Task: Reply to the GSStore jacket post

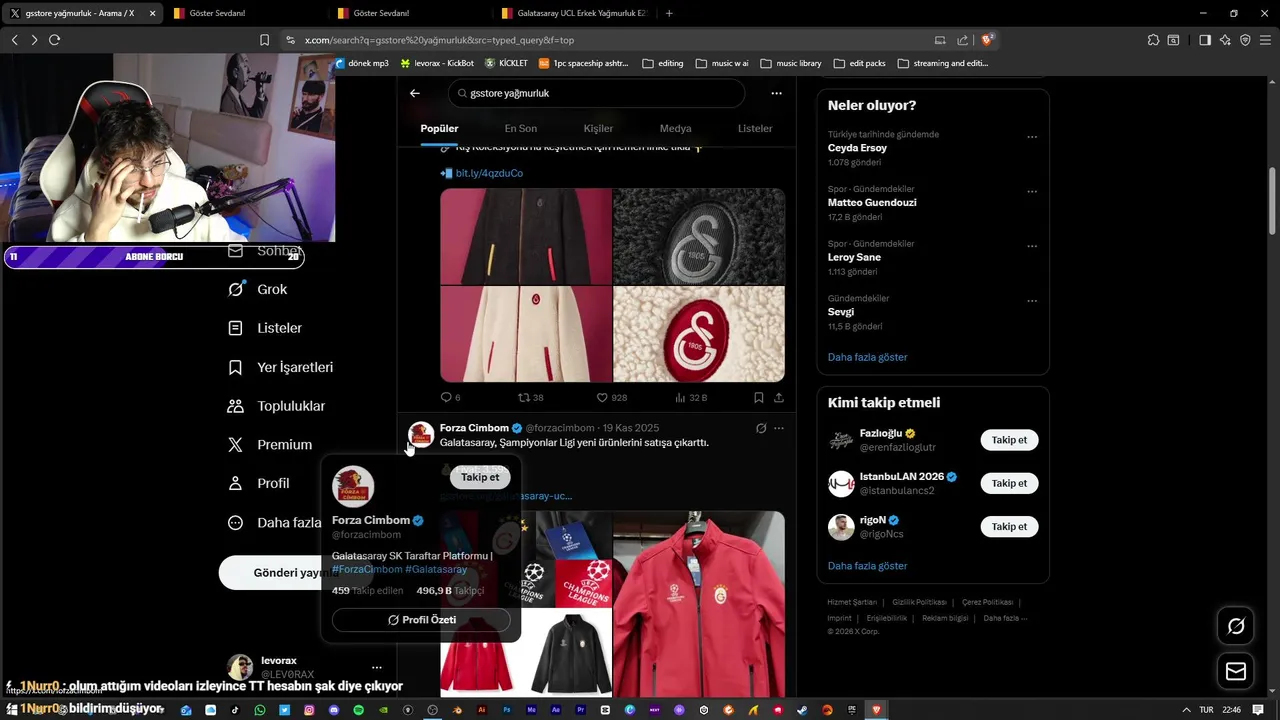Action: click(451, 397)
